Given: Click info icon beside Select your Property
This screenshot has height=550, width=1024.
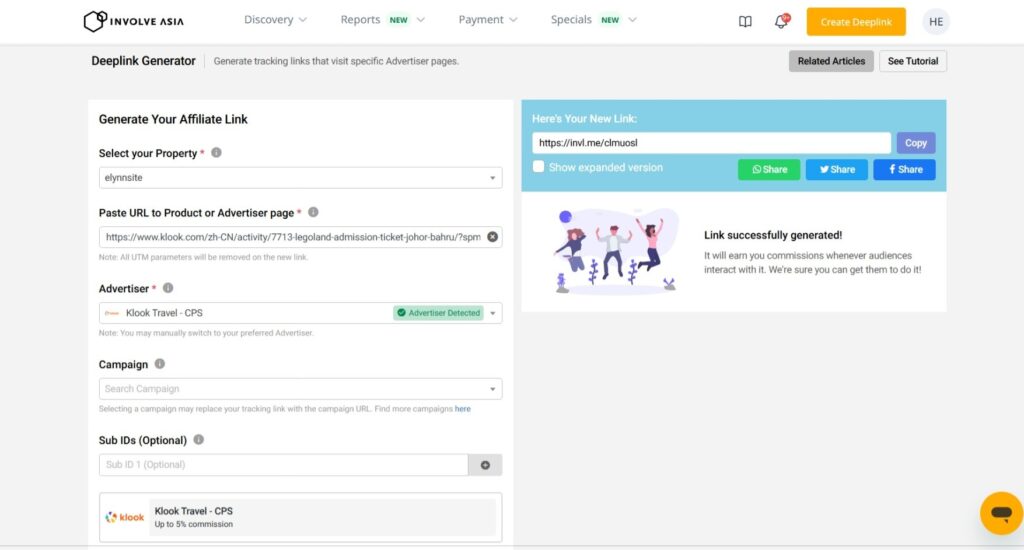Looking at the screenshot, I should 216,153.
